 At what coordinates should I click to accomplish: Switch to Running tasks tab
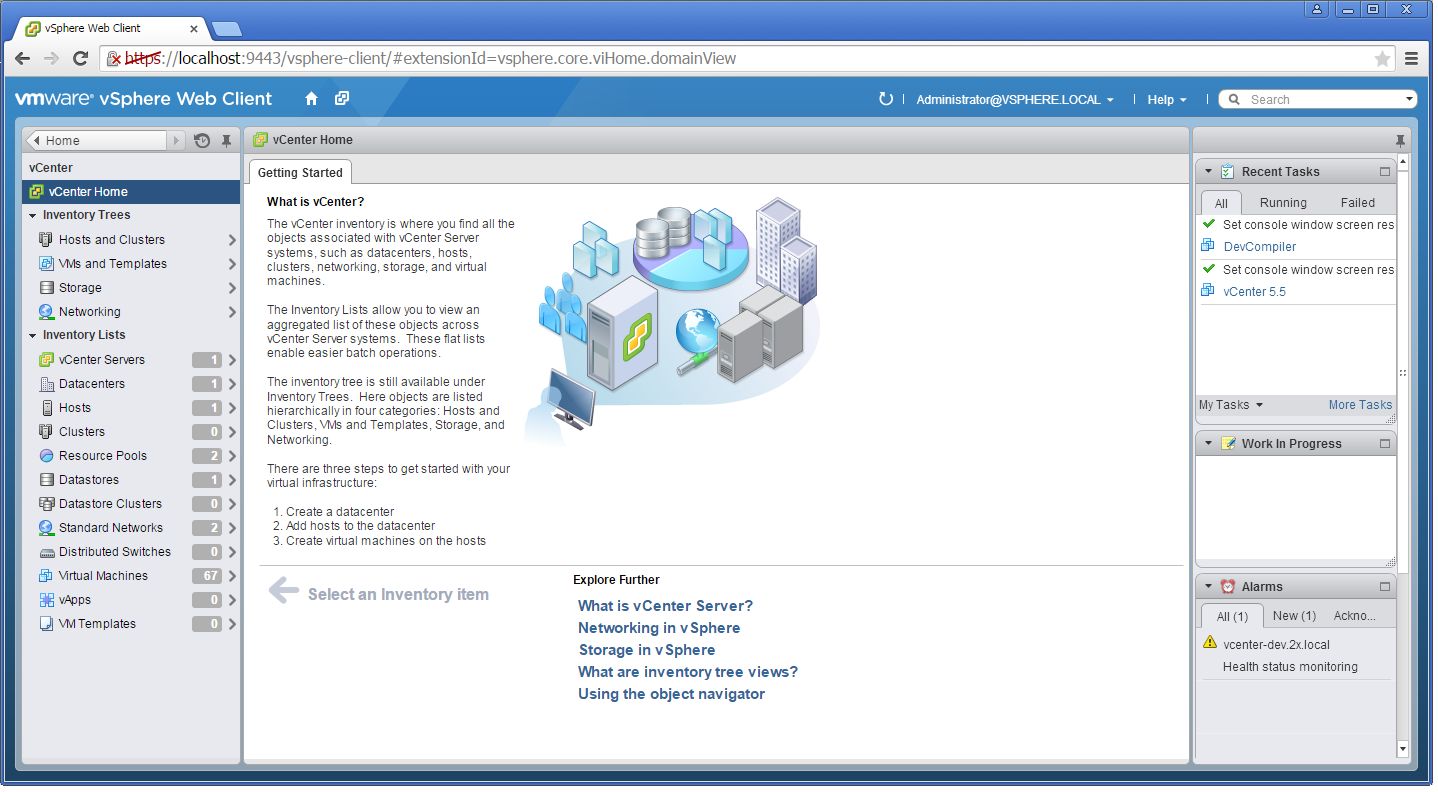point(1283,203)
